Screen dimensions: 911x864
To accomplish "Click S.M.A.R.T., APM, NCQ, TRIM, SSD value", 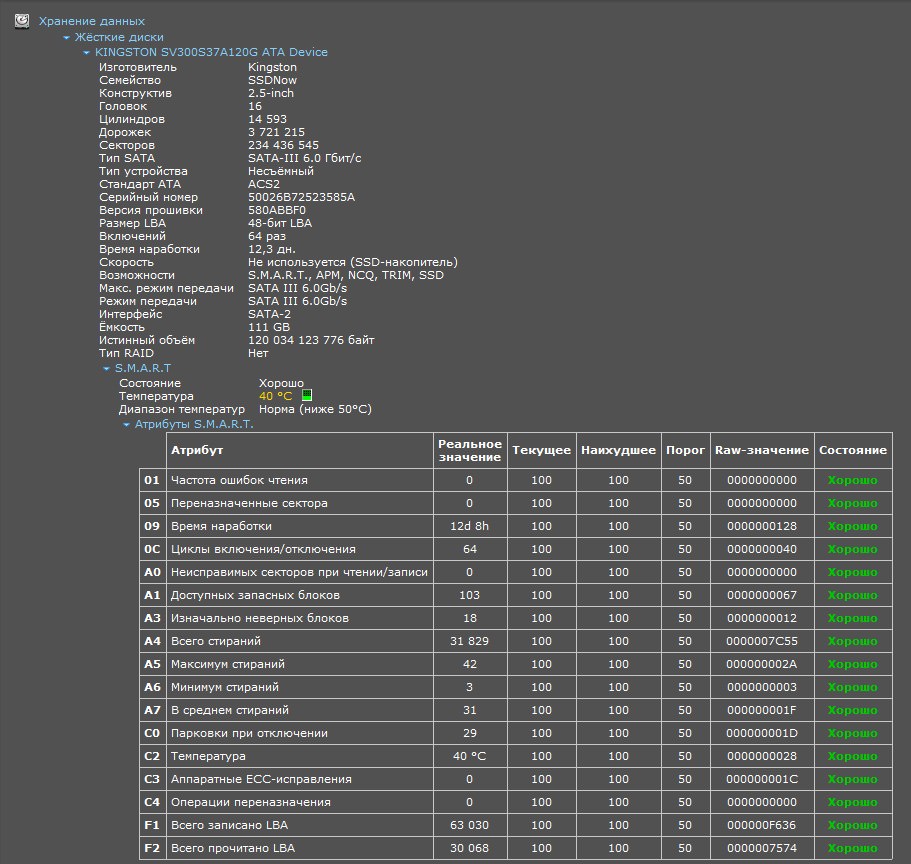I will tap(346, 275).
